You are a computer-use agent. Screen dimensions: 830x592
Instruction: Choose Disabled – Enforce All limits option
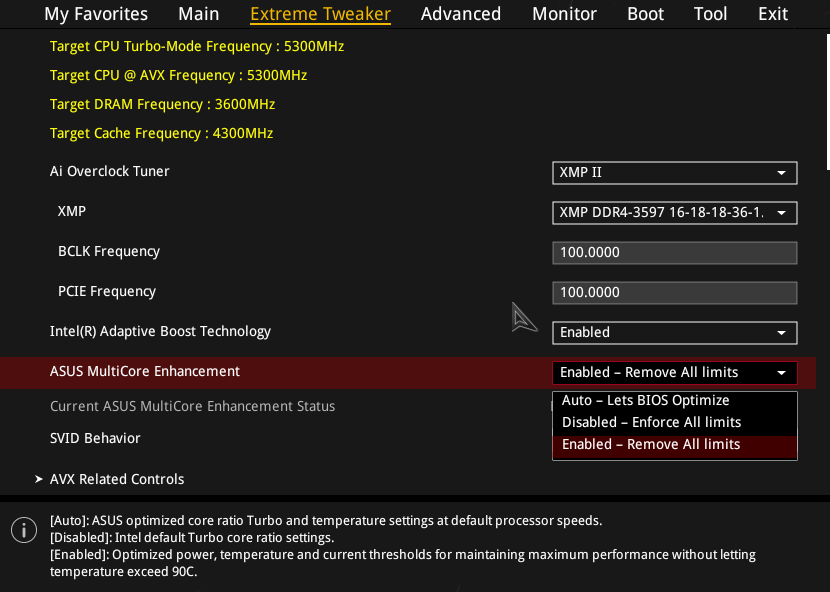coord(674,423)
